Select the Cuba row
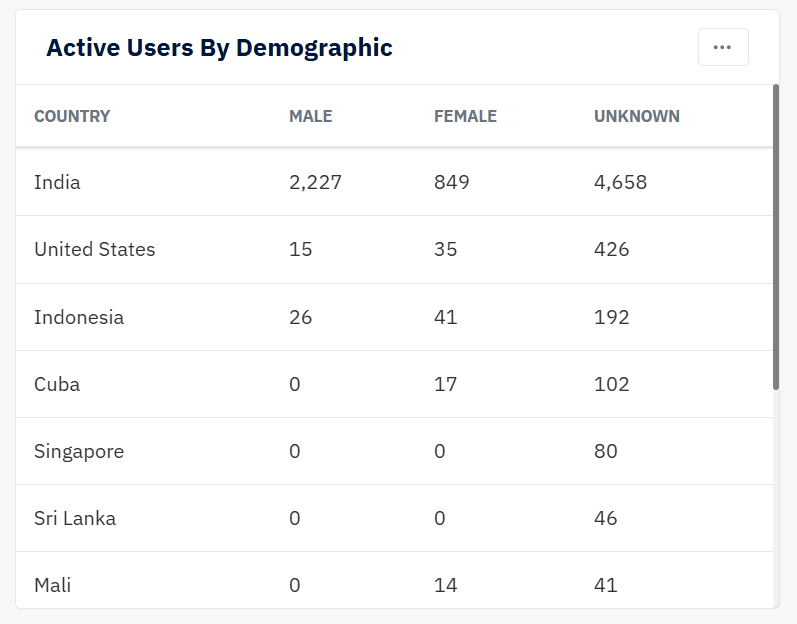This screenshot has height=624, width=797. (57, 384)
